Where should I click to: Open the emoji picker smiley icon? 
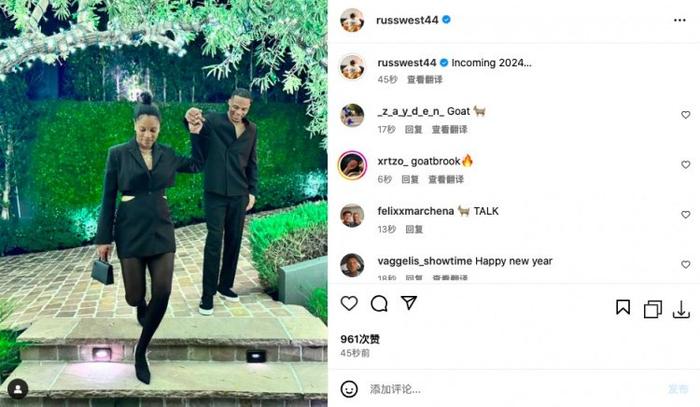click(349, 389)
